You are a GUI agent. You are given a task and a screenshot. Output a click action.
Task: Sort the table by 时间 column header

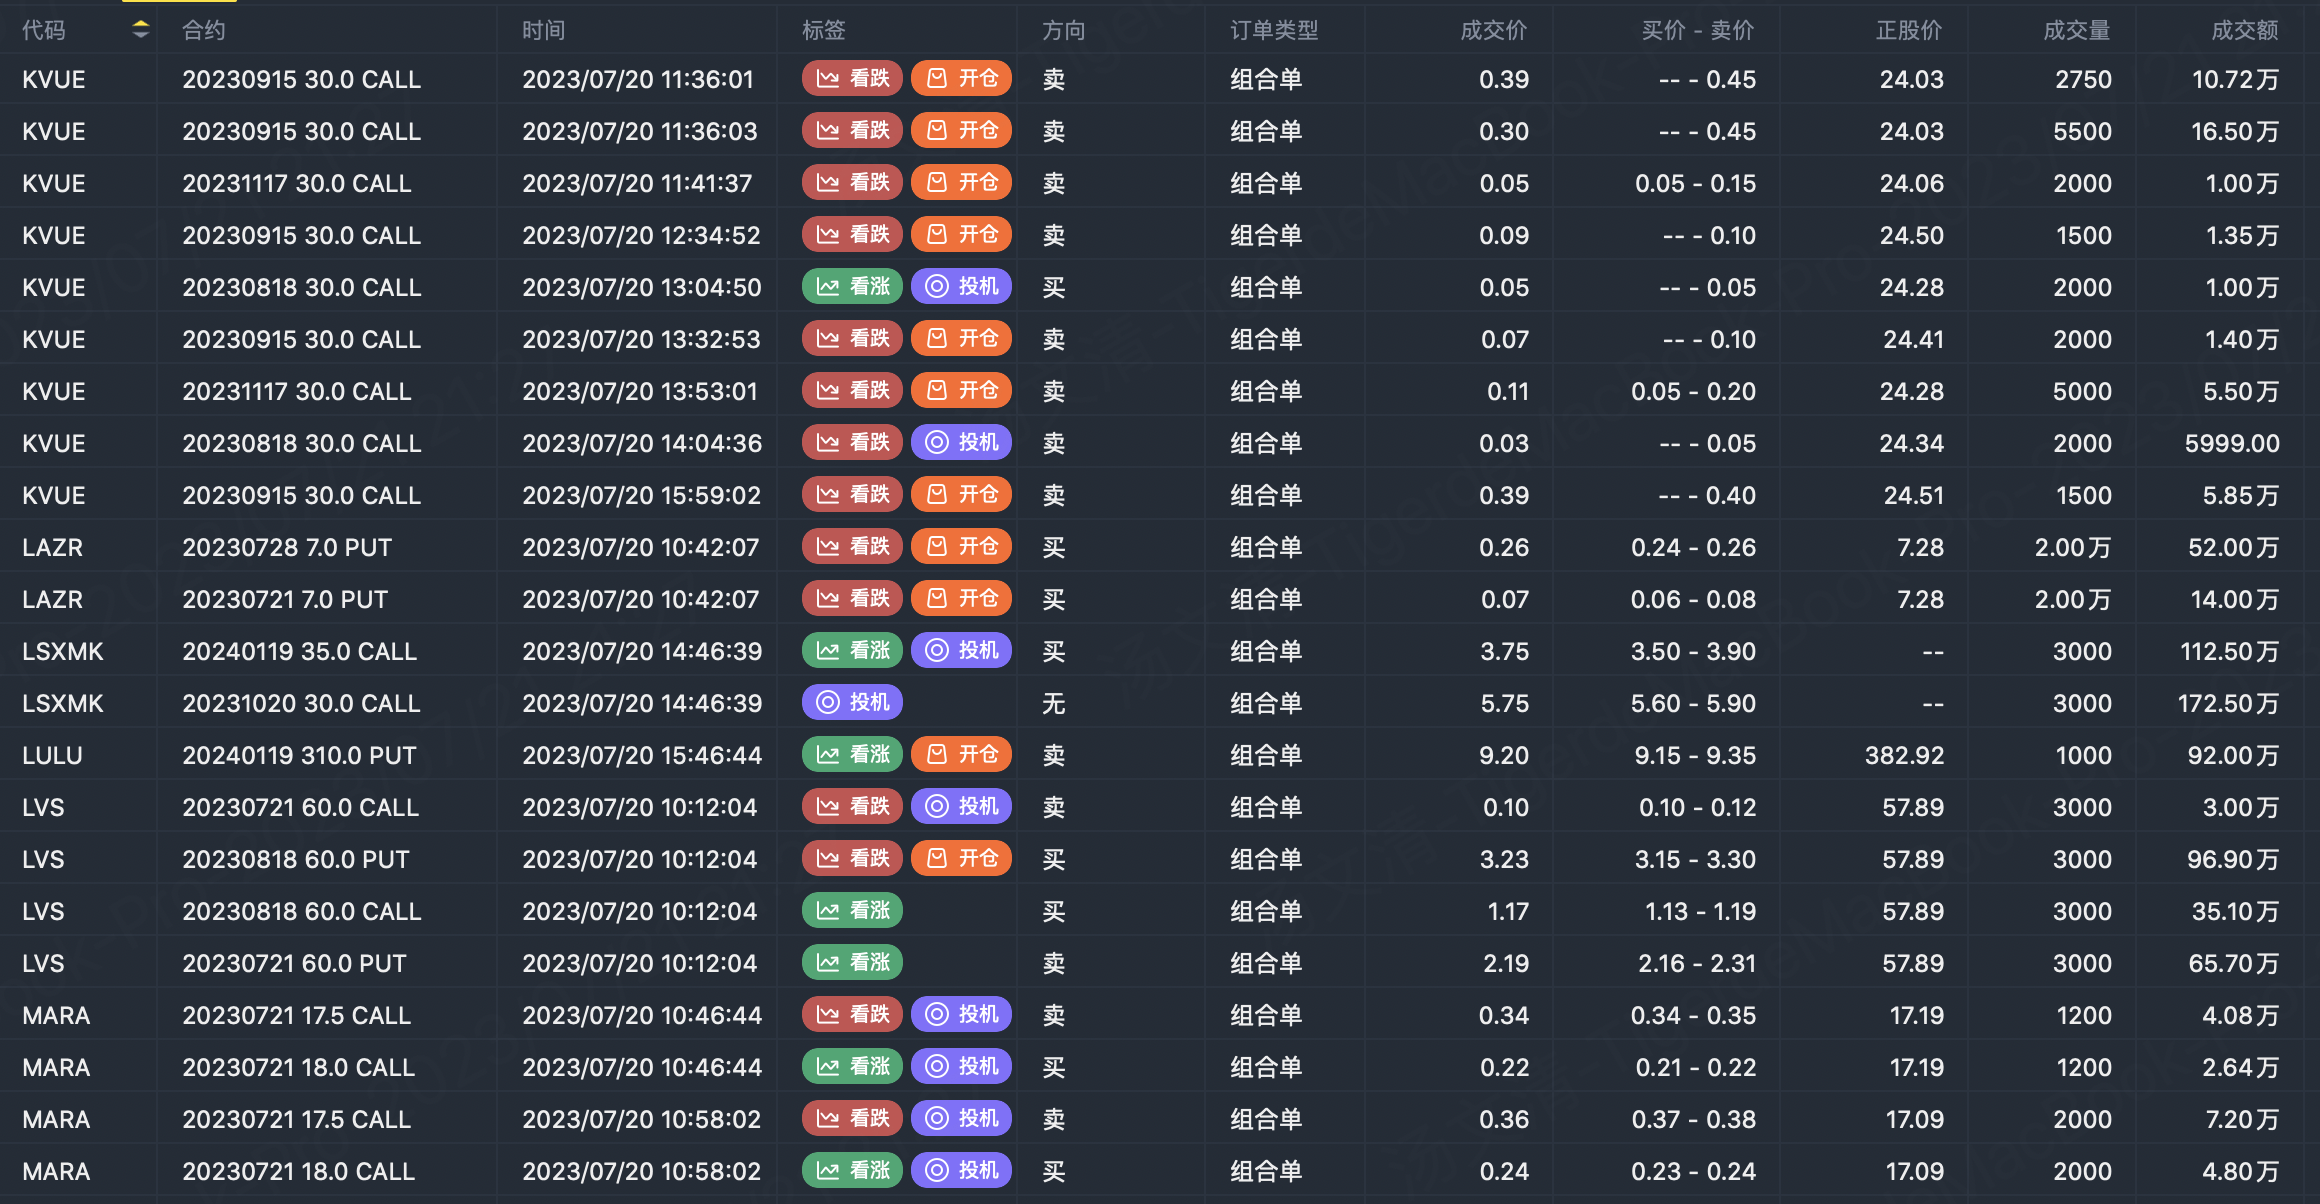[543, 30]
